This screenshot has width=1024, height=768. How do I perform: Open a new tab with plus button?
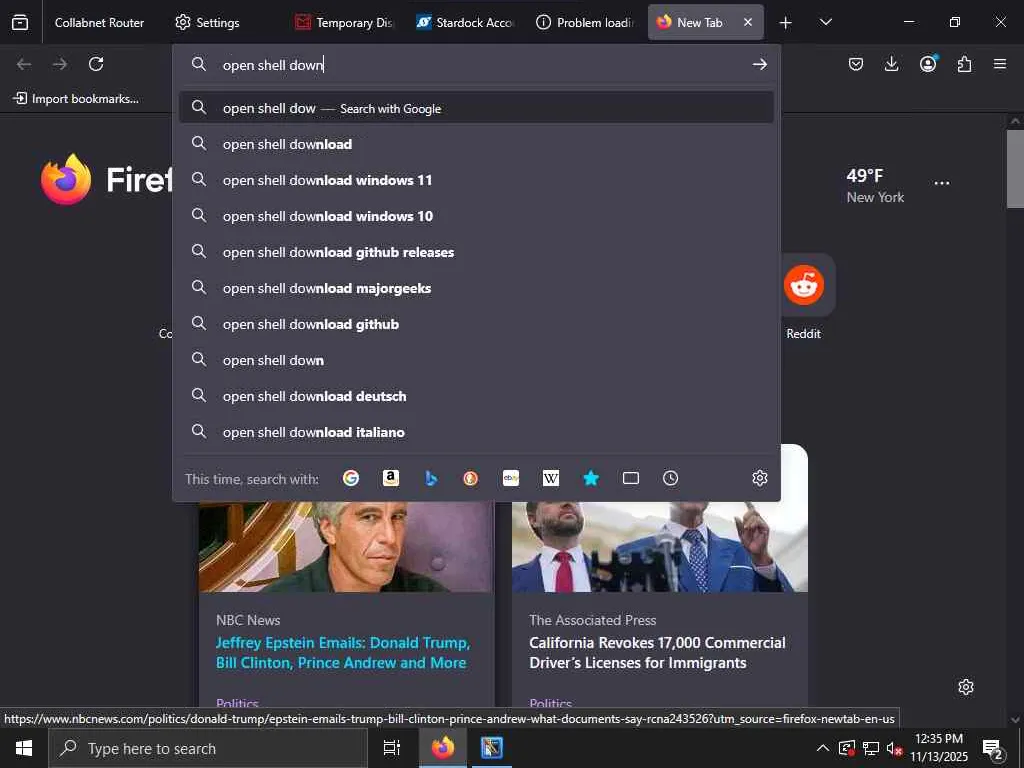(786, 23)
